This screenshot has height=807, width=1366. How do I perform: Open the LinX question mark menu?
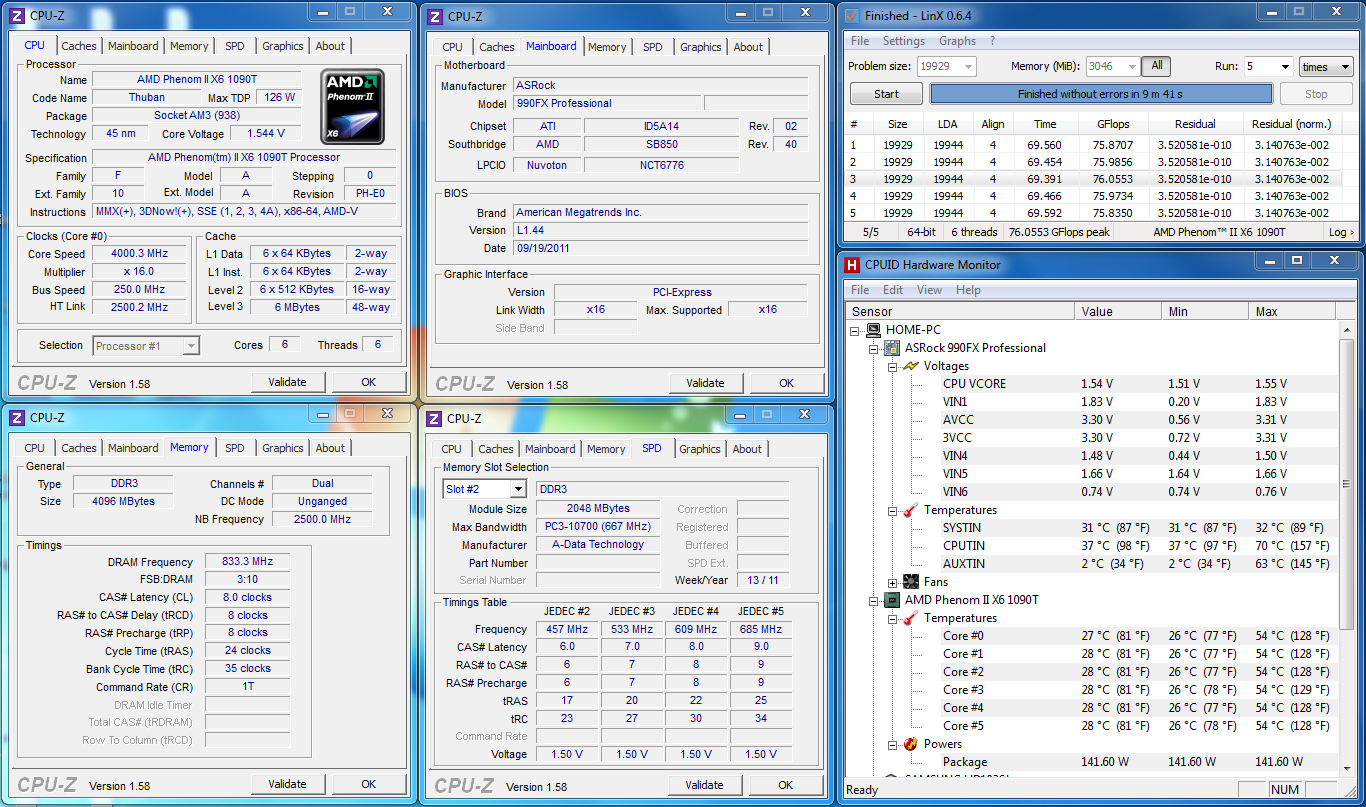[x=992, y=41]
